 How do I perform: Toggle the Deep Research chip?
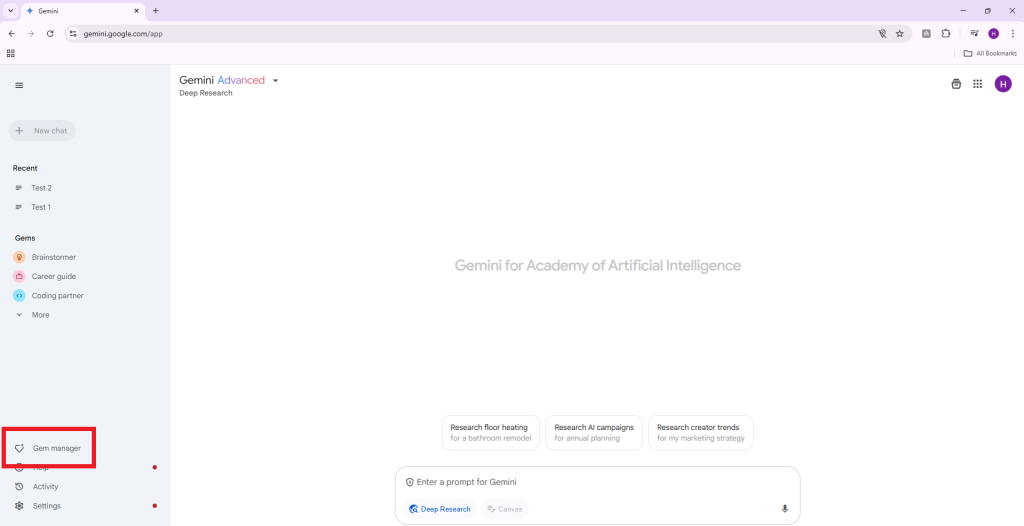pyautogui.click(x=440, y=509)
